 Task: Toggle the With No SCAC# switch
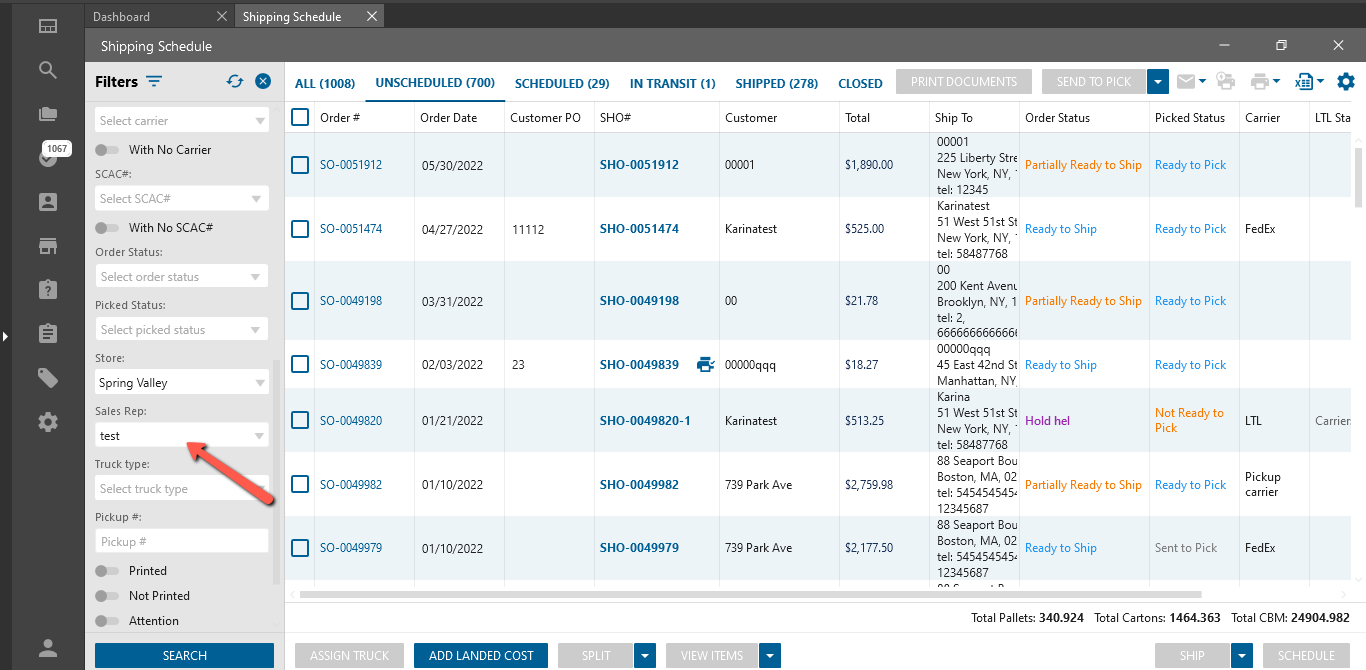click(x=106, y=228)
